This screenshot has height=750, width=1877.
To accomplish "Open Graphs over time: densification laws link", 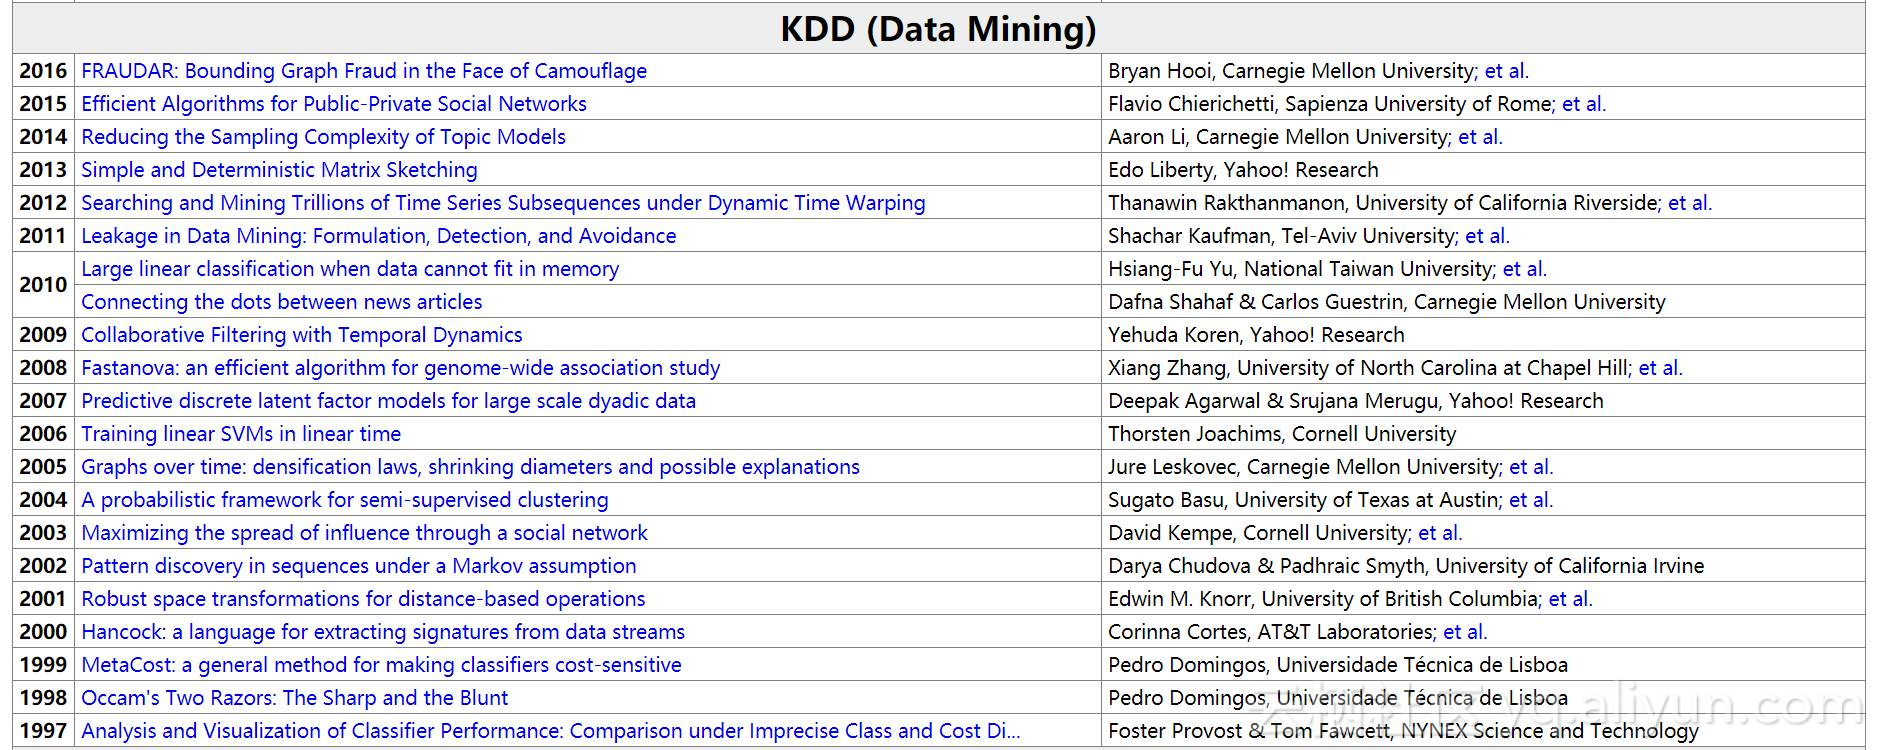I will pyautogui.click(x=470, y=467).
